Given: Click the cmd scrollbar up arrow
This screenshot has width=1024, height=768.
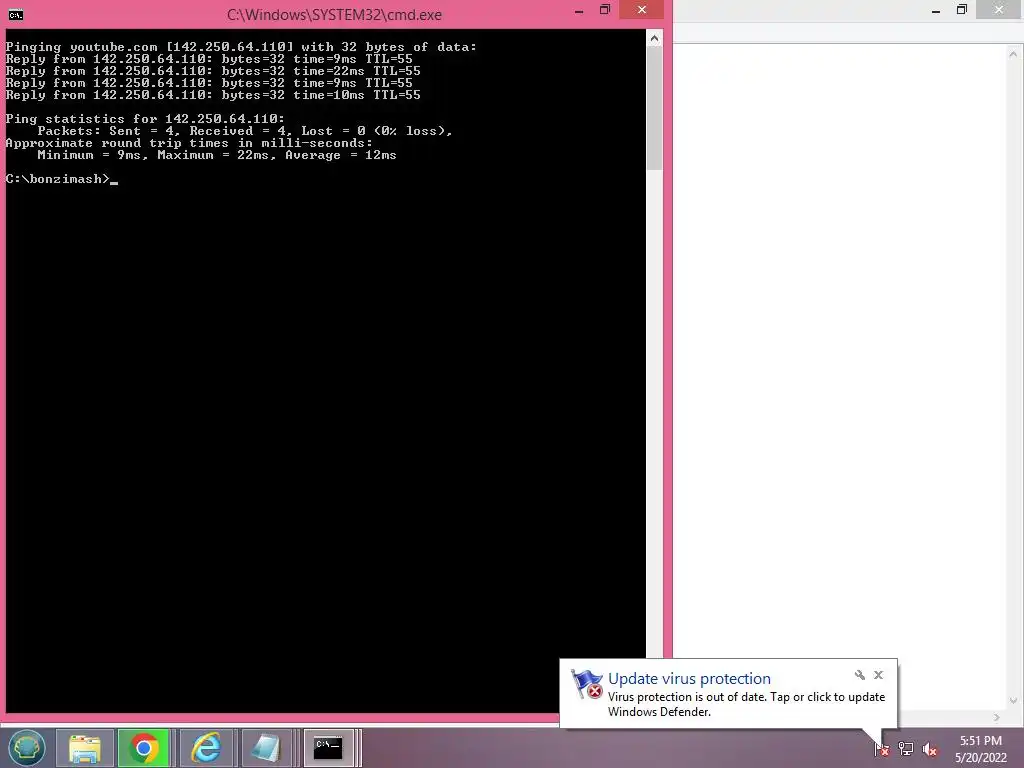Looking at the screenshot, I should 654,39.
